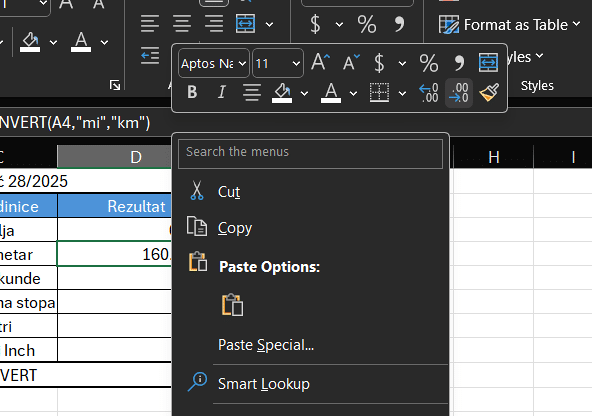The image size is (592, 416).
Task: Click the Rezultat header cell
Action: [114, 206]
